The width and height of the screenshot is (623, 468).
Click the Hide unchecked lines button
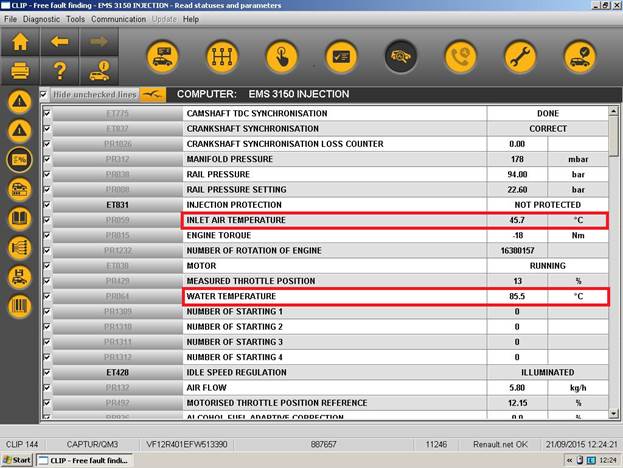tap(93, 94)
